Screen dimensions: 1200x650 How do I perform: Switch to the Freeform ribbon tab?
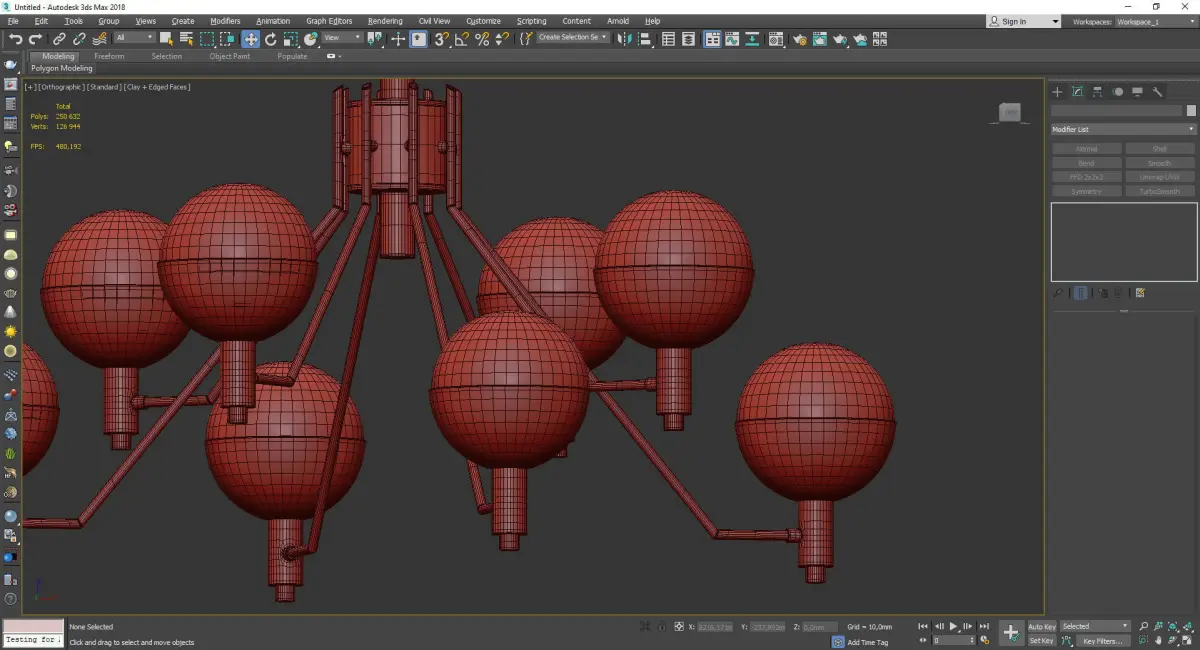click(x=109, y=56)
